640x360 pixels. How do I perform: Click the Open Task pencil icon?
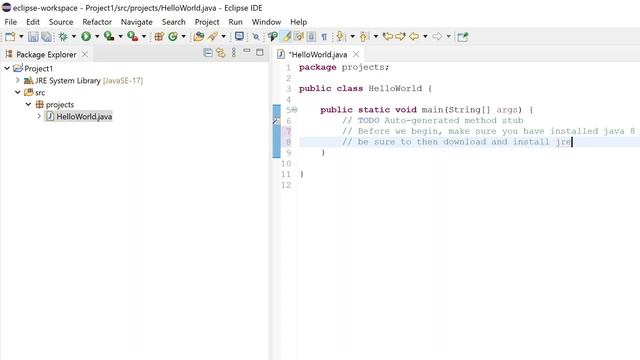212,37
